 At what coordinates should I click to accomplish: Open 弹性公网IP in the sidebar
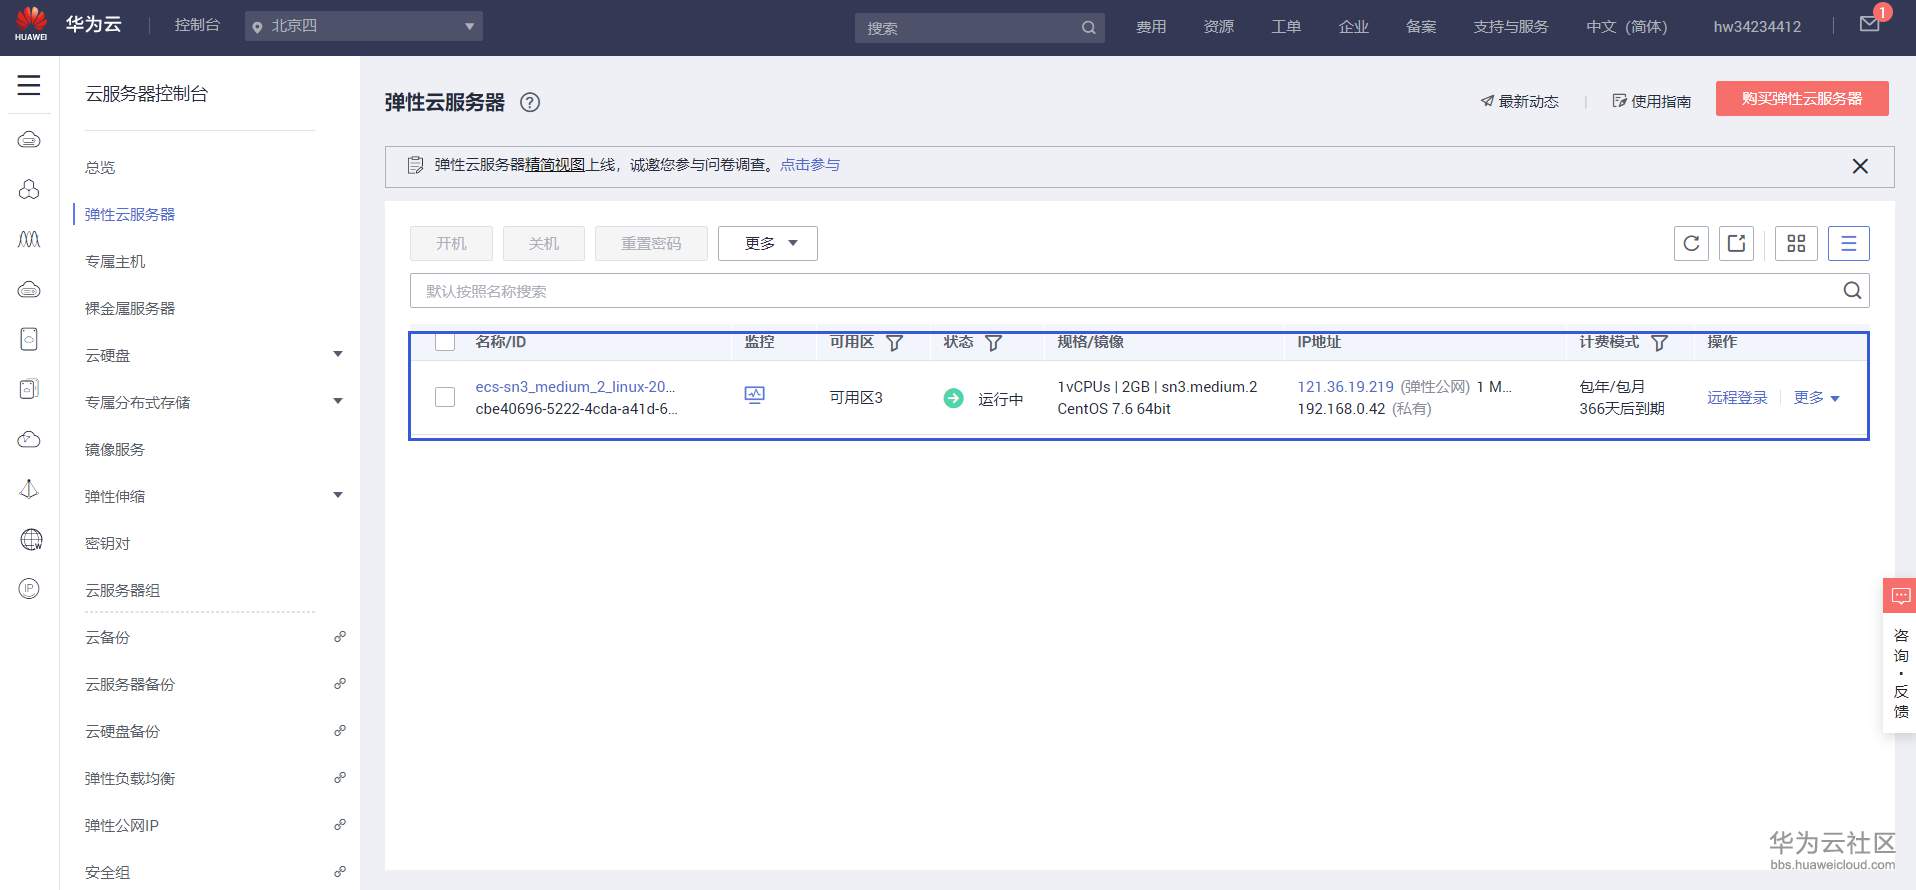(x=122, y=825)
